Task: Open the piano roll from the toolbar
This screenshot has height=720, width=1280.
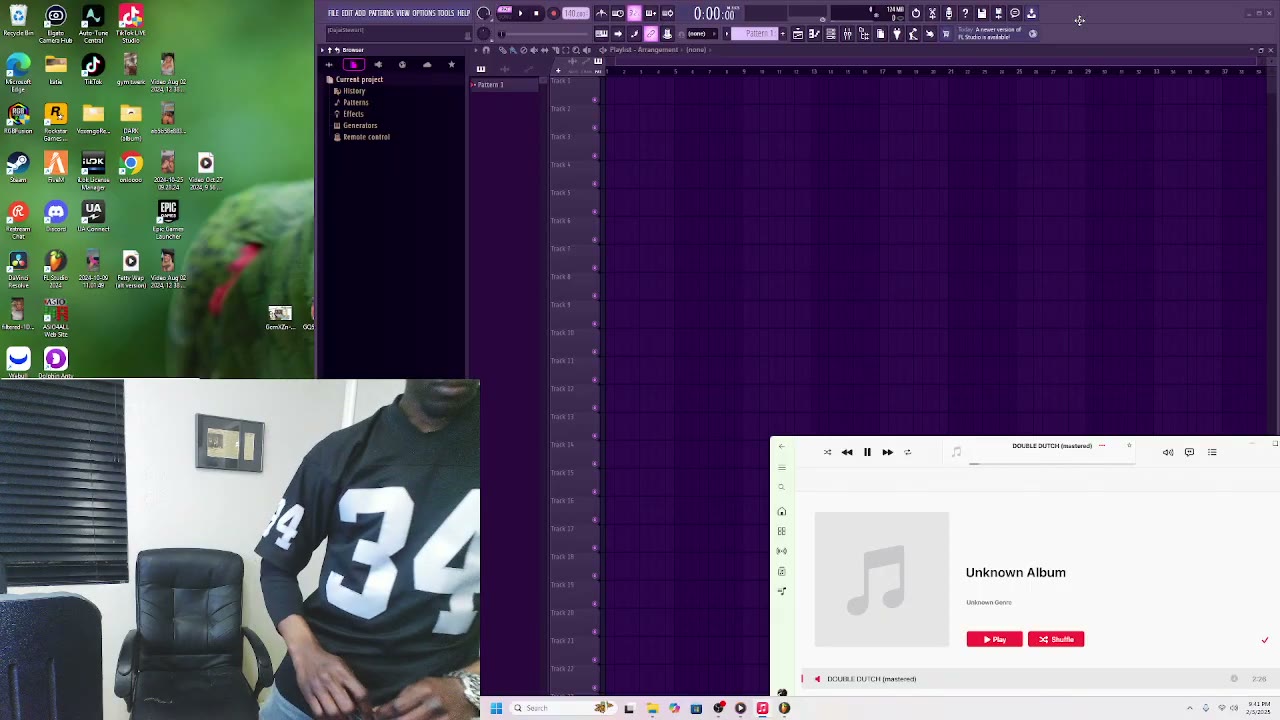Action: [x=814, y=34]
